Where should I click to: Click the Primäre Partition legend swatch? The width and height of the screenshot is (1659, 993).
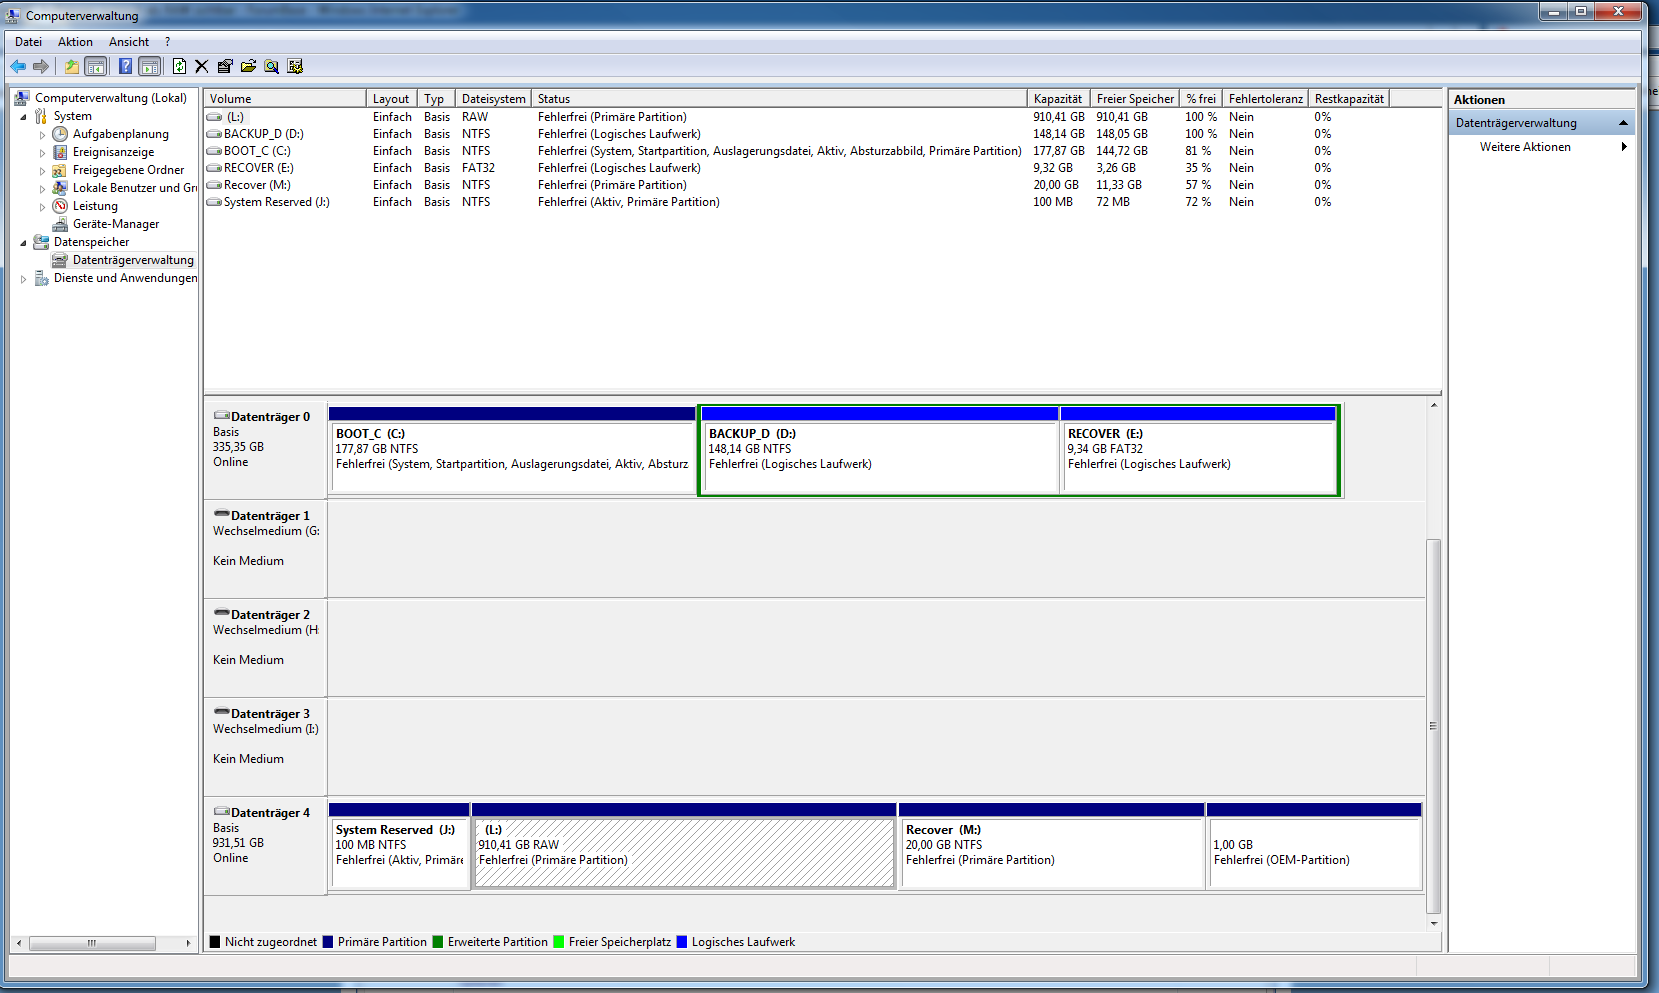(x=328, y=942)
